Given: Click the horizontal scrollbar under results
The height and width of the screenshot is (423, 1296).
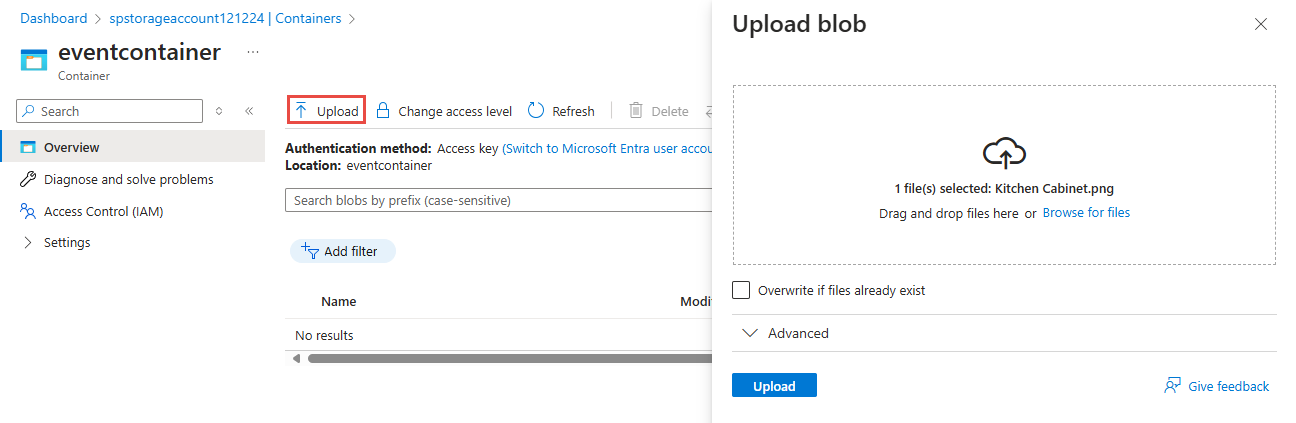Looking at the screenshot, I should [x=500, y=358].
